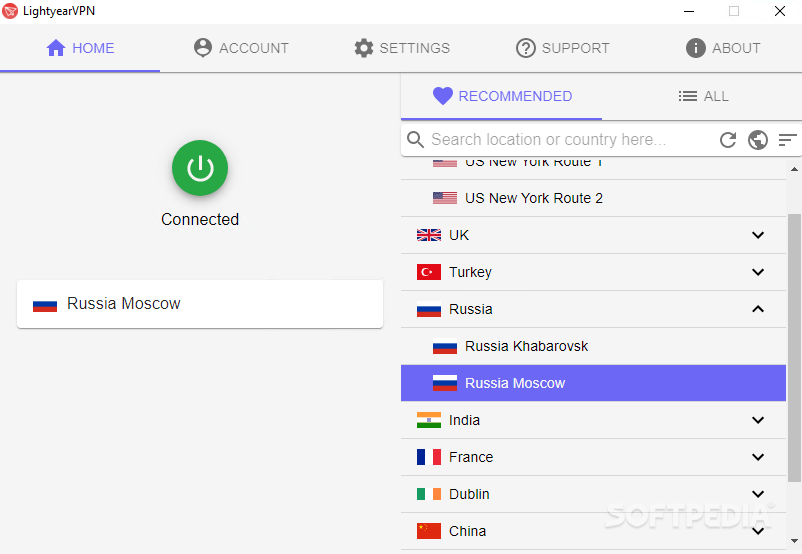
Task: Expand the UK server group
Action: 593,235
